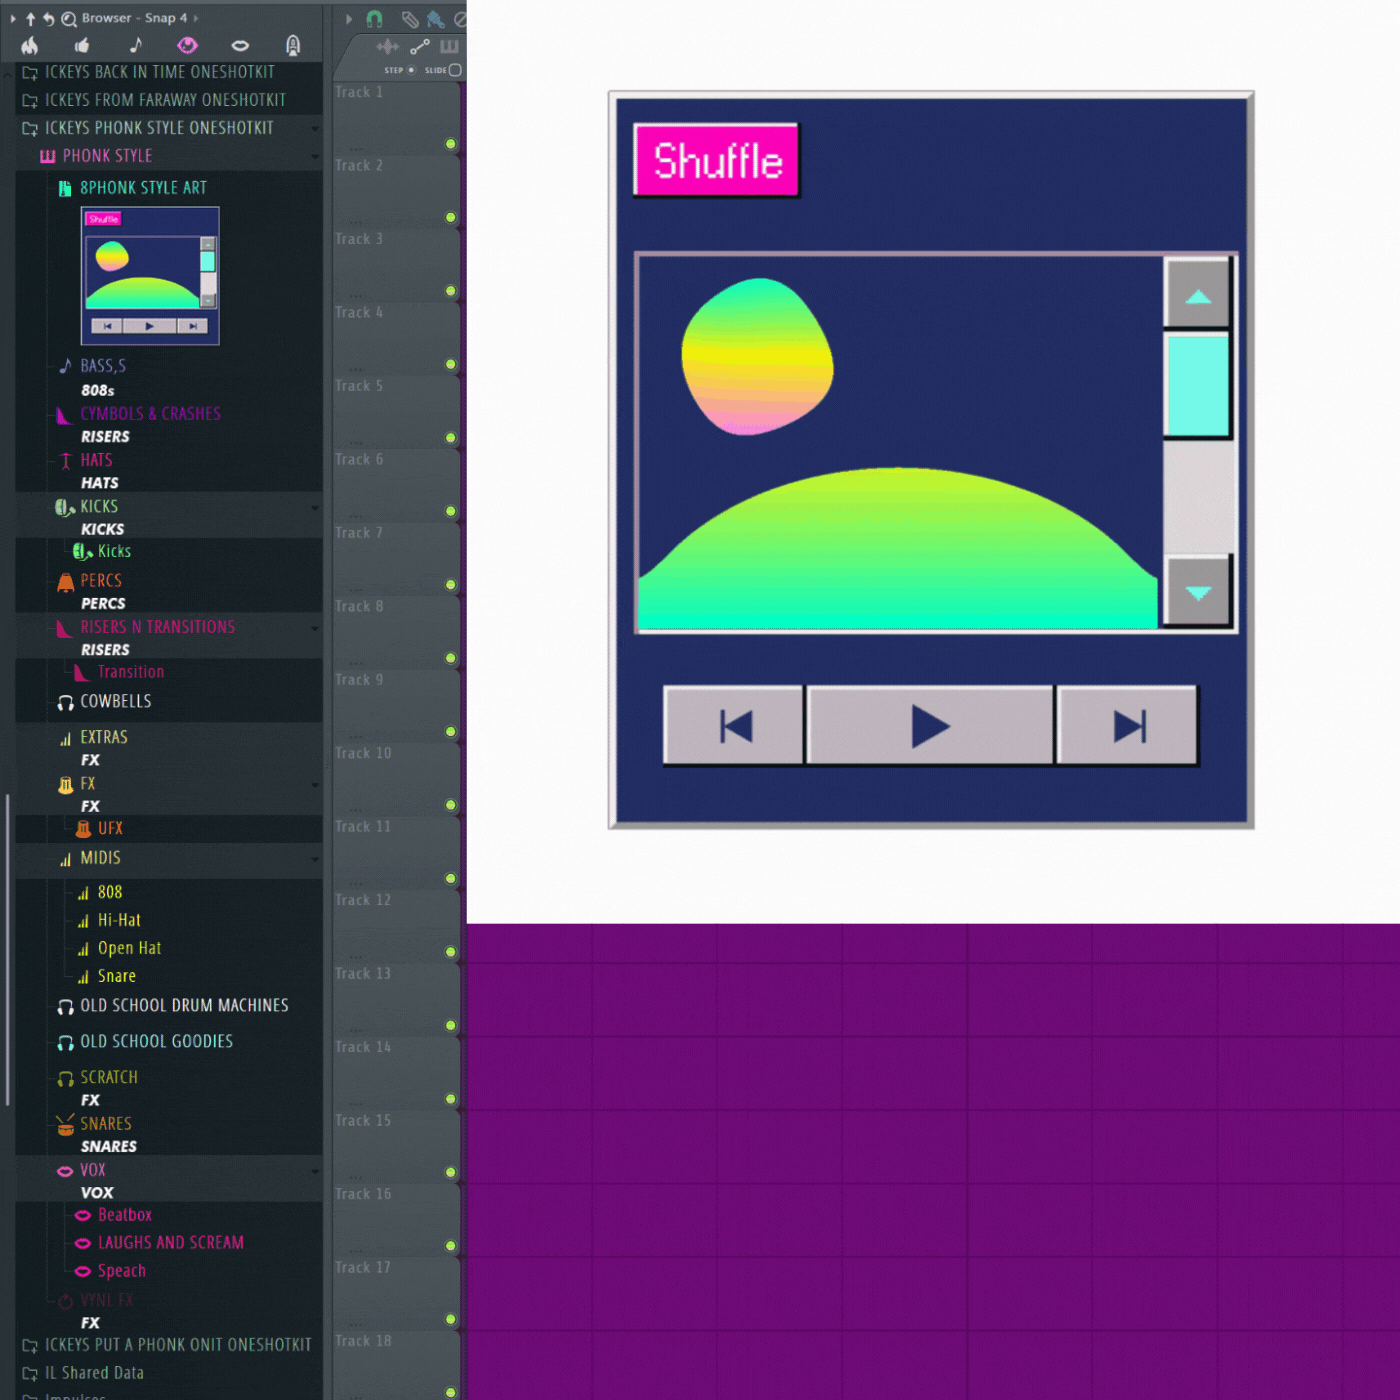Expand the ICKEYS BACK IN TIME ONESHOTKIT folder
This screenshot has width=1400, height=1400.
coord(159,72)
